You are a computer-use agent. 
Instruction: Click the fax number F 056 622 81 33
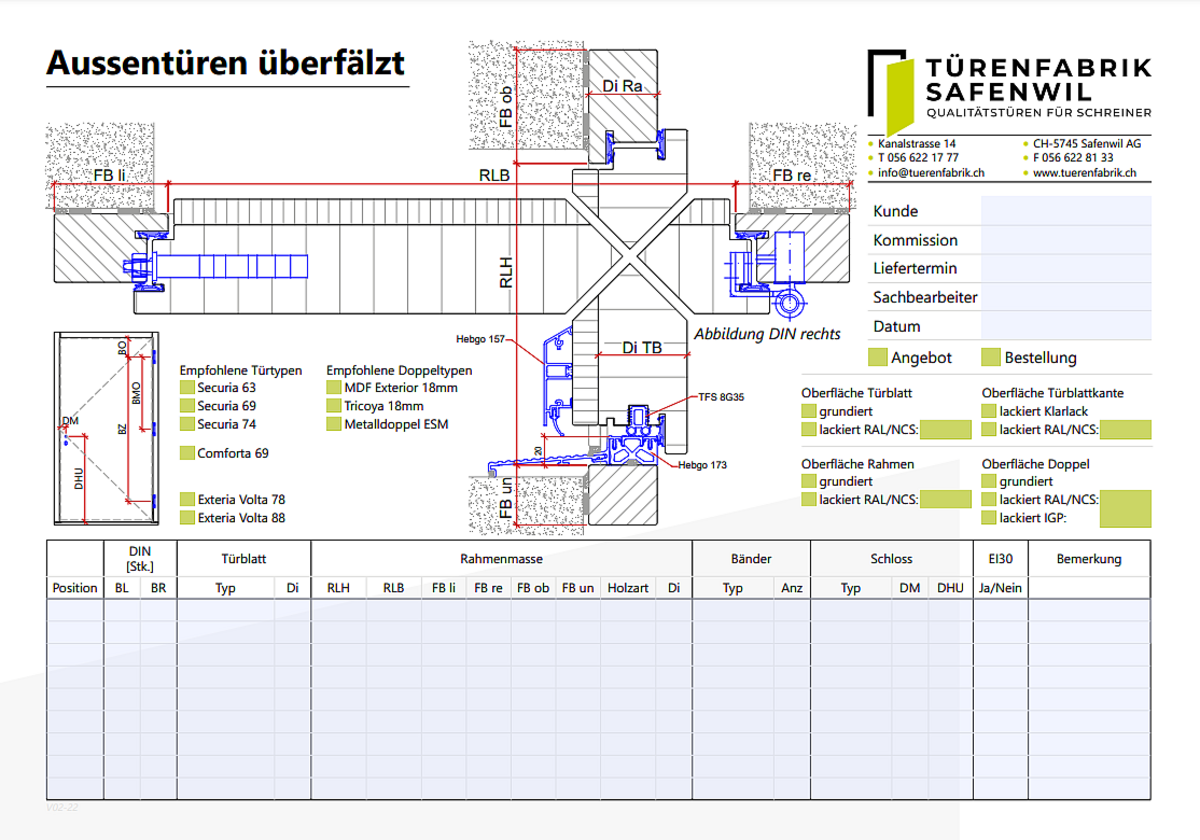pos(1073,158)
